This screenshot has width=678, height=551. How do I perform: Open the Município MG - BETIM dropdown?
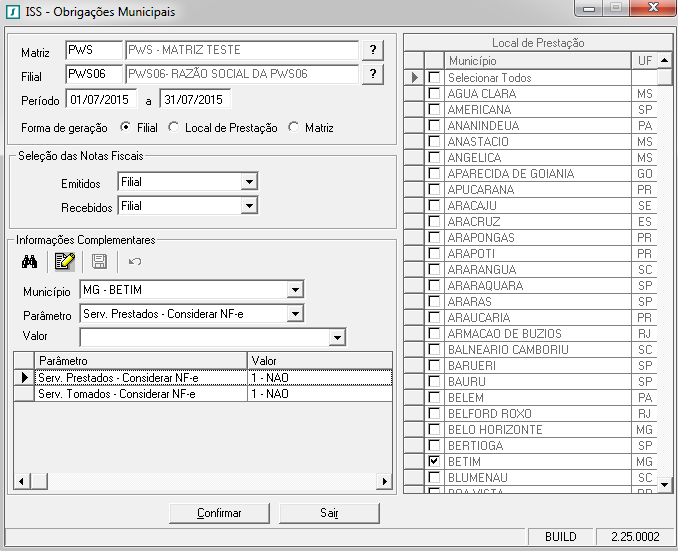click(x=295, y=290)
